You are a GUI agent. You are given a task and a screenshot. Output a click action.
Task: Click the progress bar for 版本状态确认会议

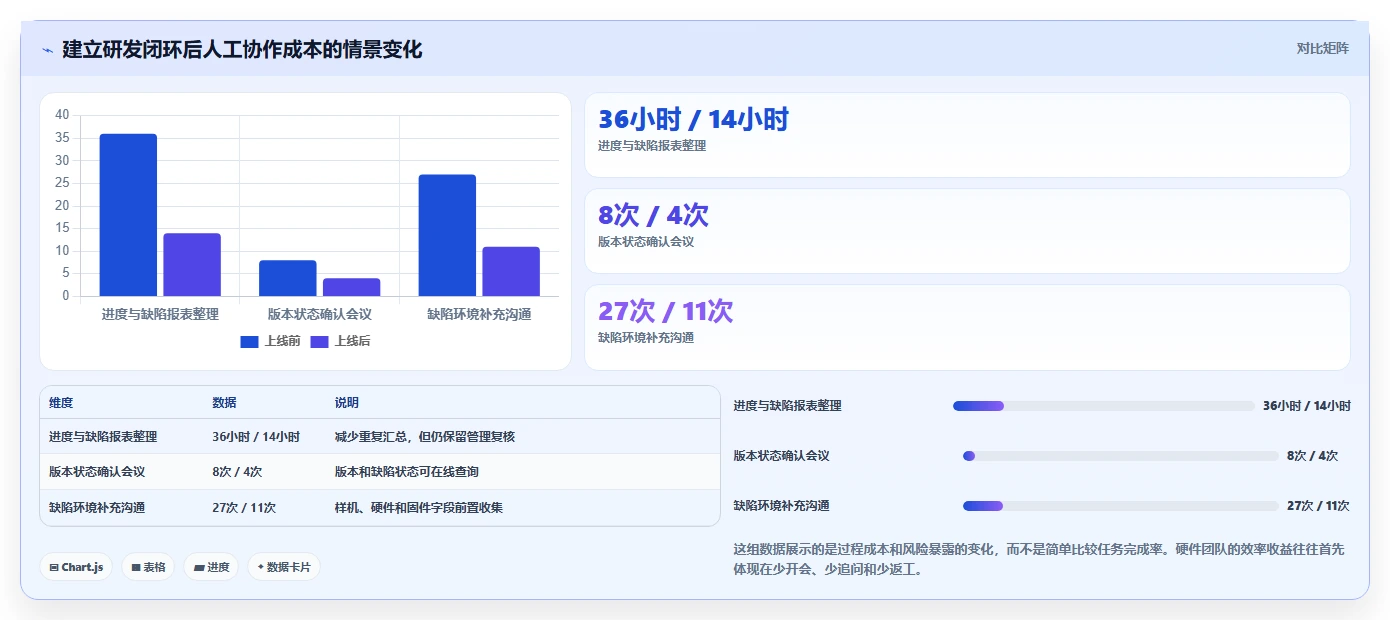coord(1121,456)
